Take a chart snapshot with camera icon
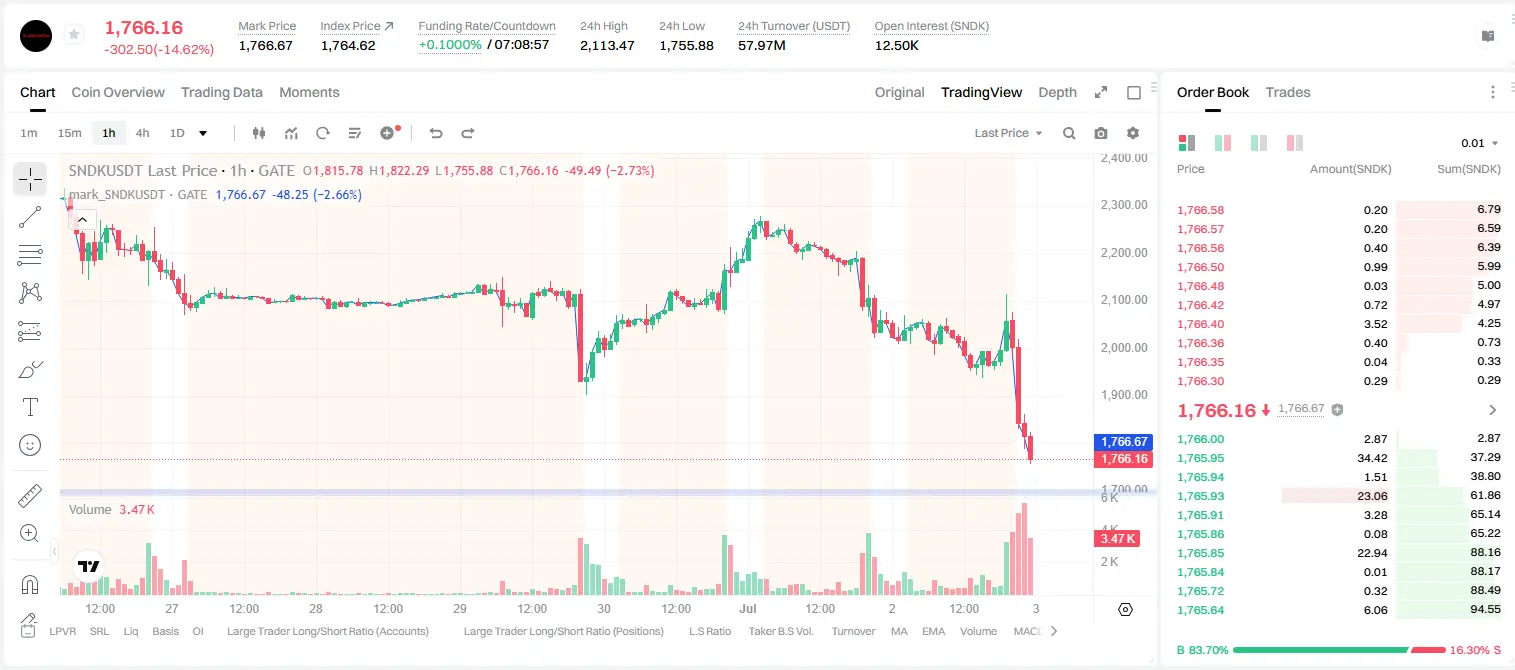 coord(1101,133)
